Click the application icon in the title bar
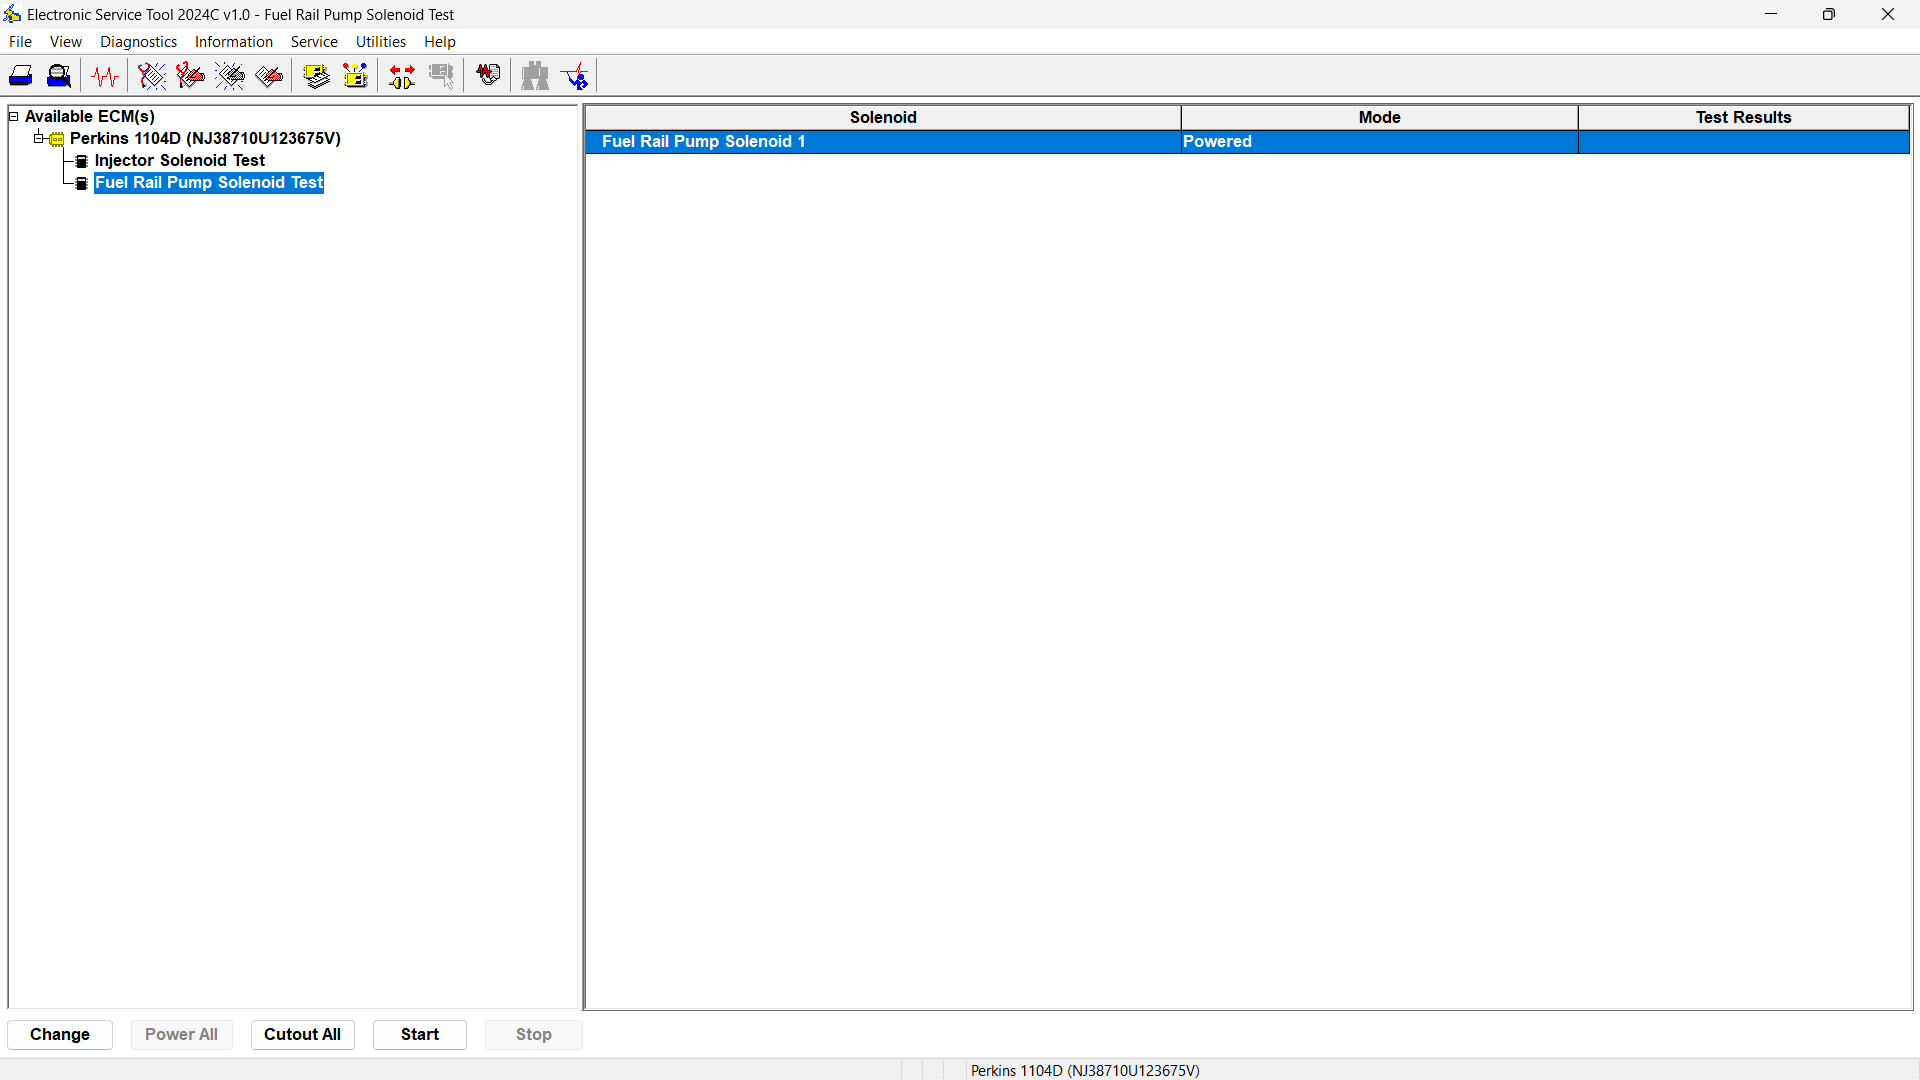 12,14
